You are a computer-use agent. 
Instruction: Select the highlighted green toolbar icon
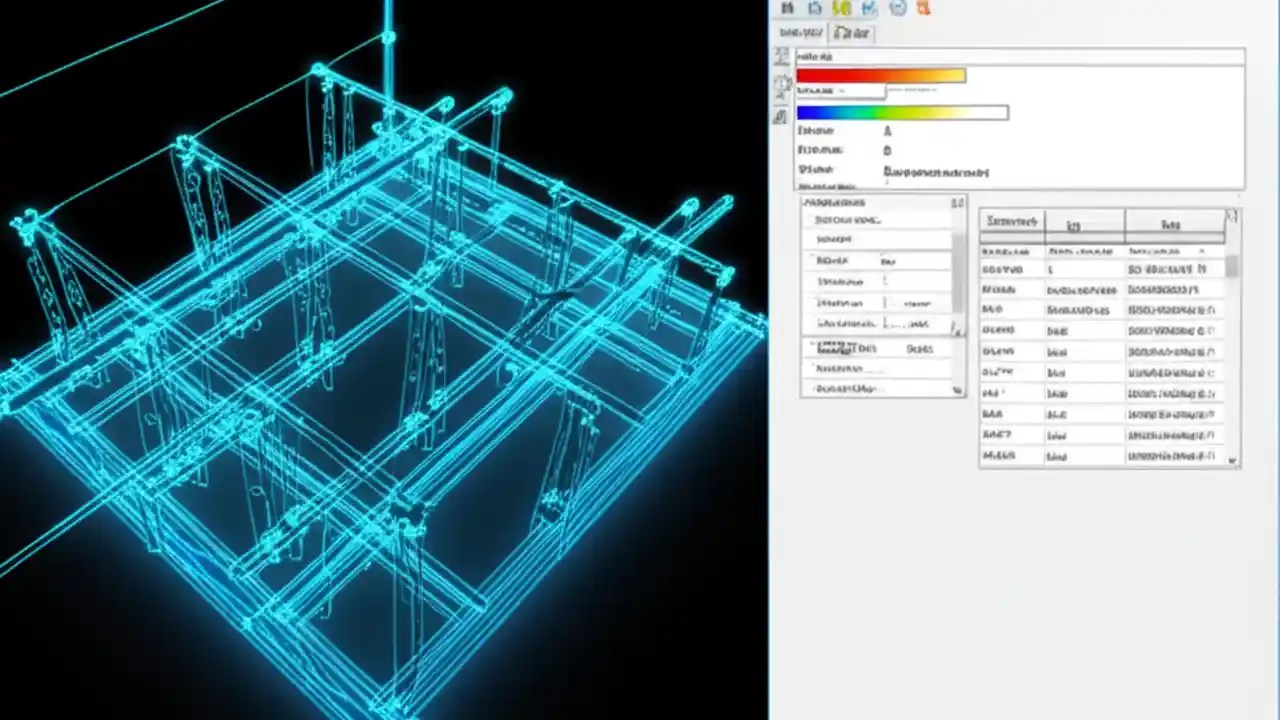[x=842, y=8]
